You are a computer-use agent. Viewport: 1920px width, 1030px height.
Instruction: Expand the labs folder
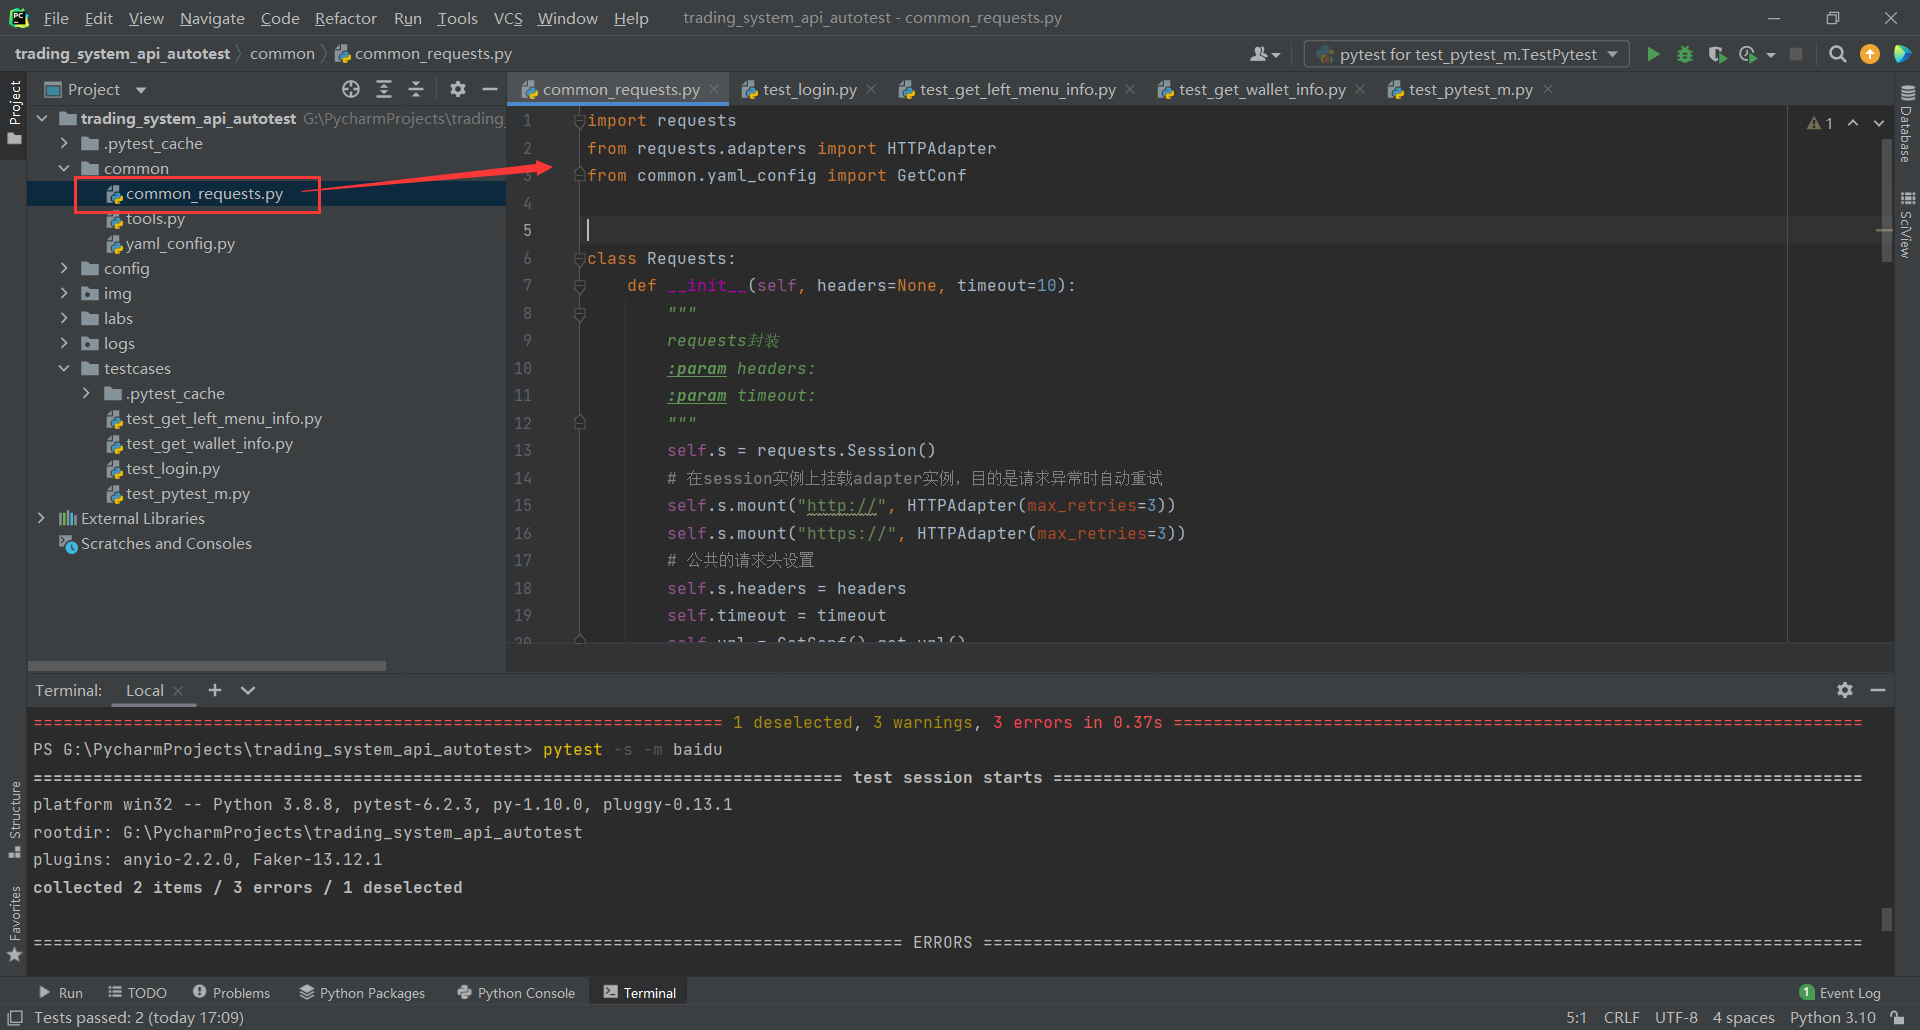pos(64,318)
